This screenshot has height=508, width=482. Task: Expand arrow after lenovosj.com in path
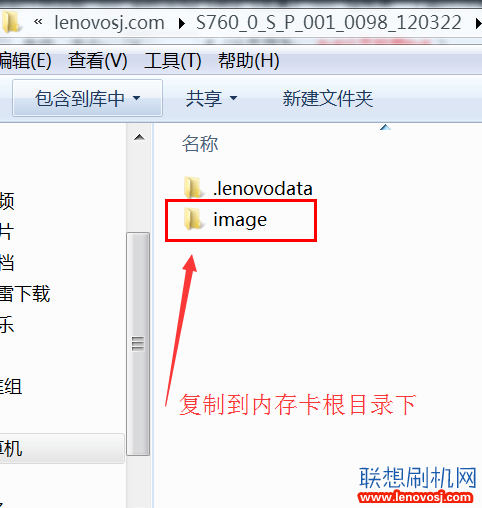coord(182,24)
